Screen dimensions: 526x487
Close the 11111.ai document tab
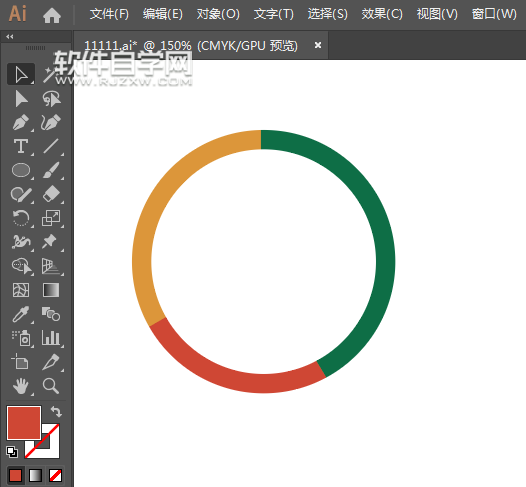click(318, 45)
